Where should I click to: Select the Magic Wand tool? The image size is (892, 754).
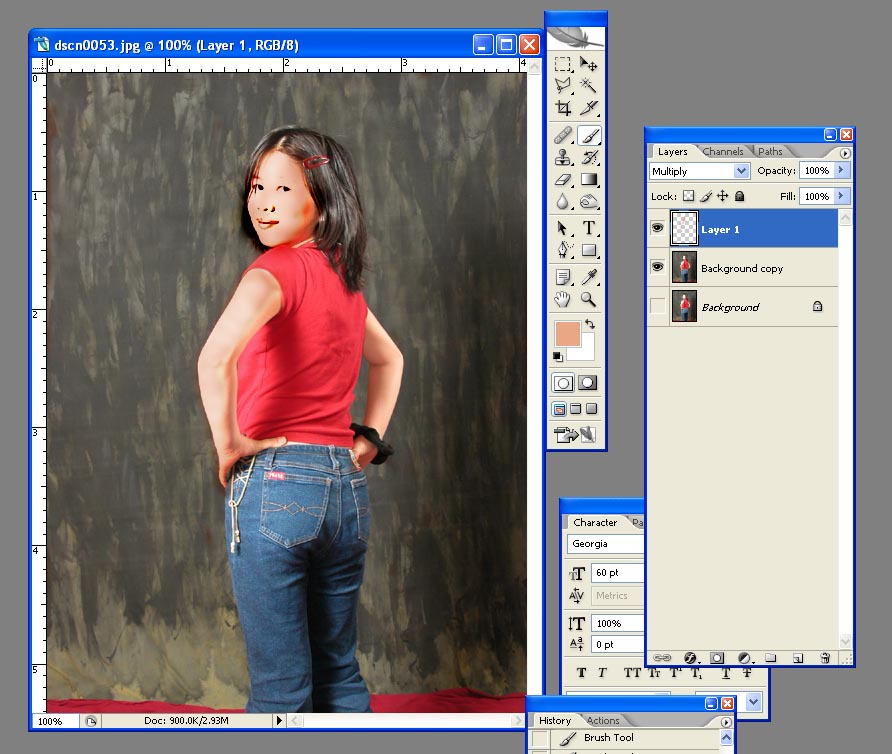[589, 86]
